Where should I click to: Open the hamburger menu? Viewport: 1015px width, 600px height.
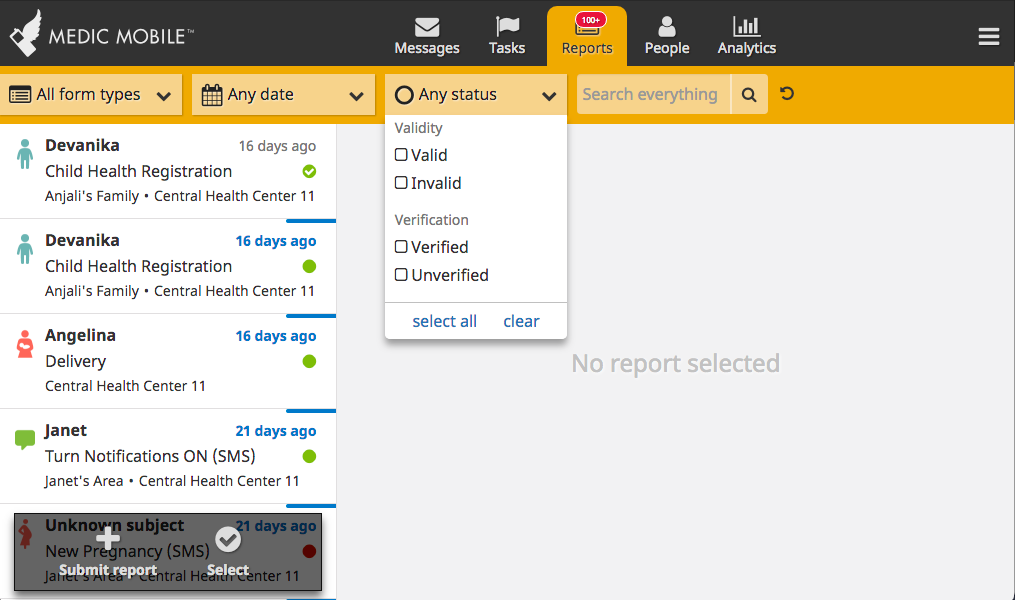point(988,37)
